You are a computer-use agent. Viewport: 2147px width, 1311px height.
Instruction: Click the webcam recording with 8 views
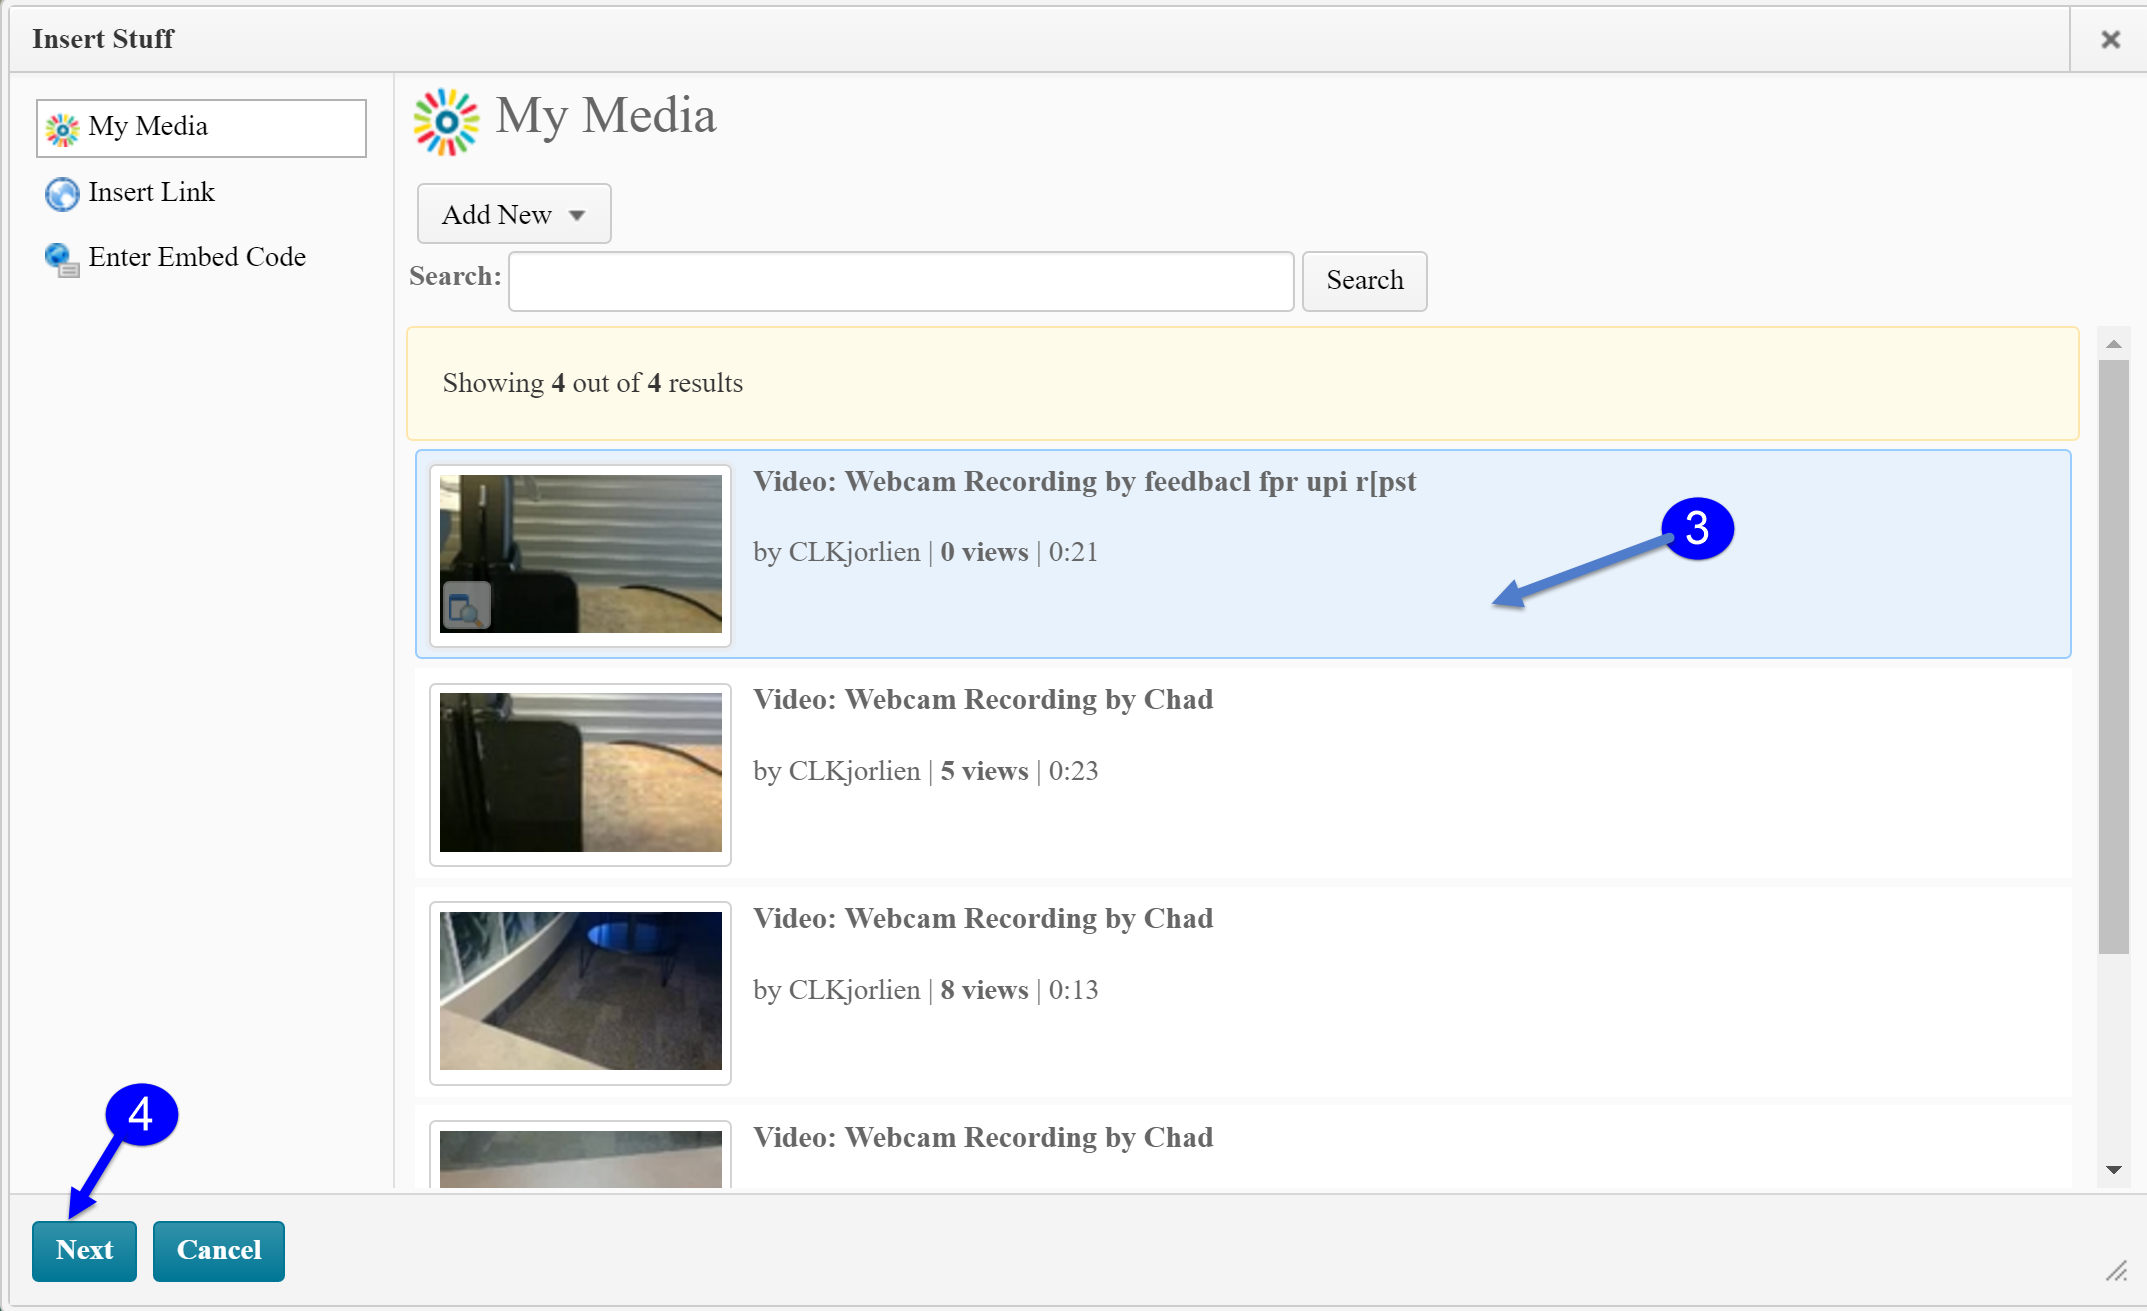(1245, 991)
